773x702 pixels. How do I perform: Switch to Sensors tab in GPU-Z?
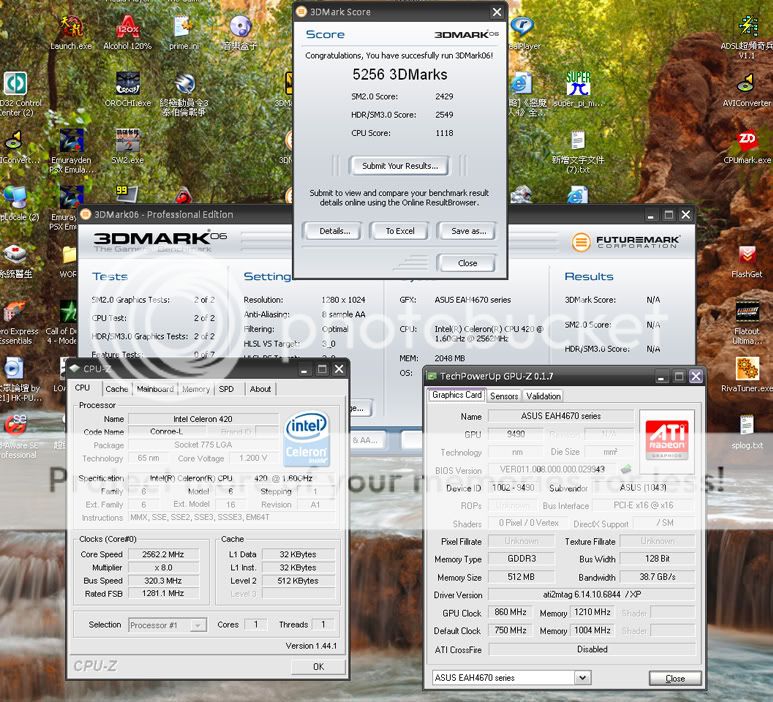coord(504,396)
